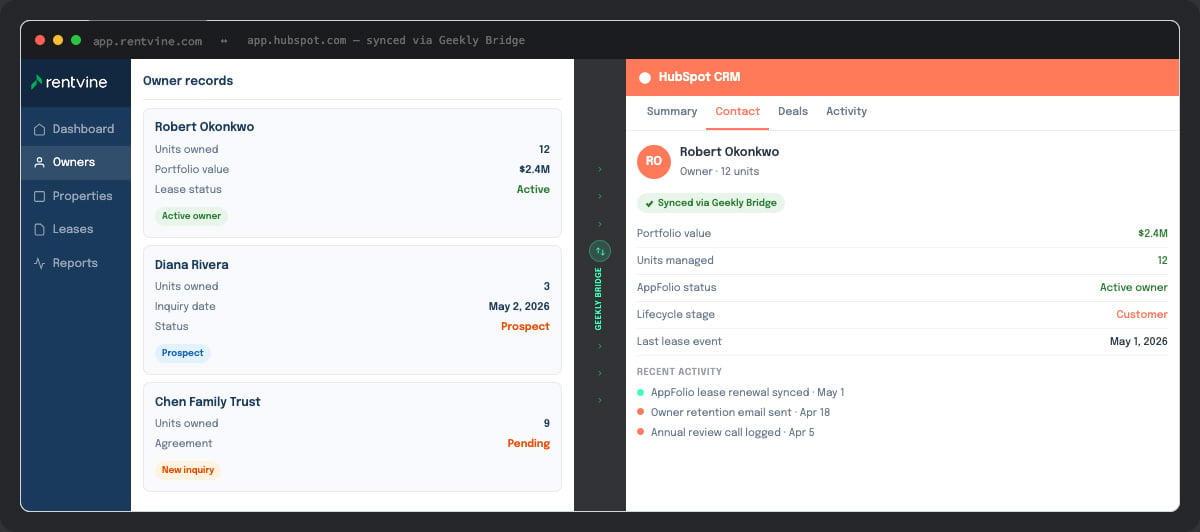Screen dimensions: 1200x532
Task: Click the Properties square icon
Action: (x=39, y=196)
